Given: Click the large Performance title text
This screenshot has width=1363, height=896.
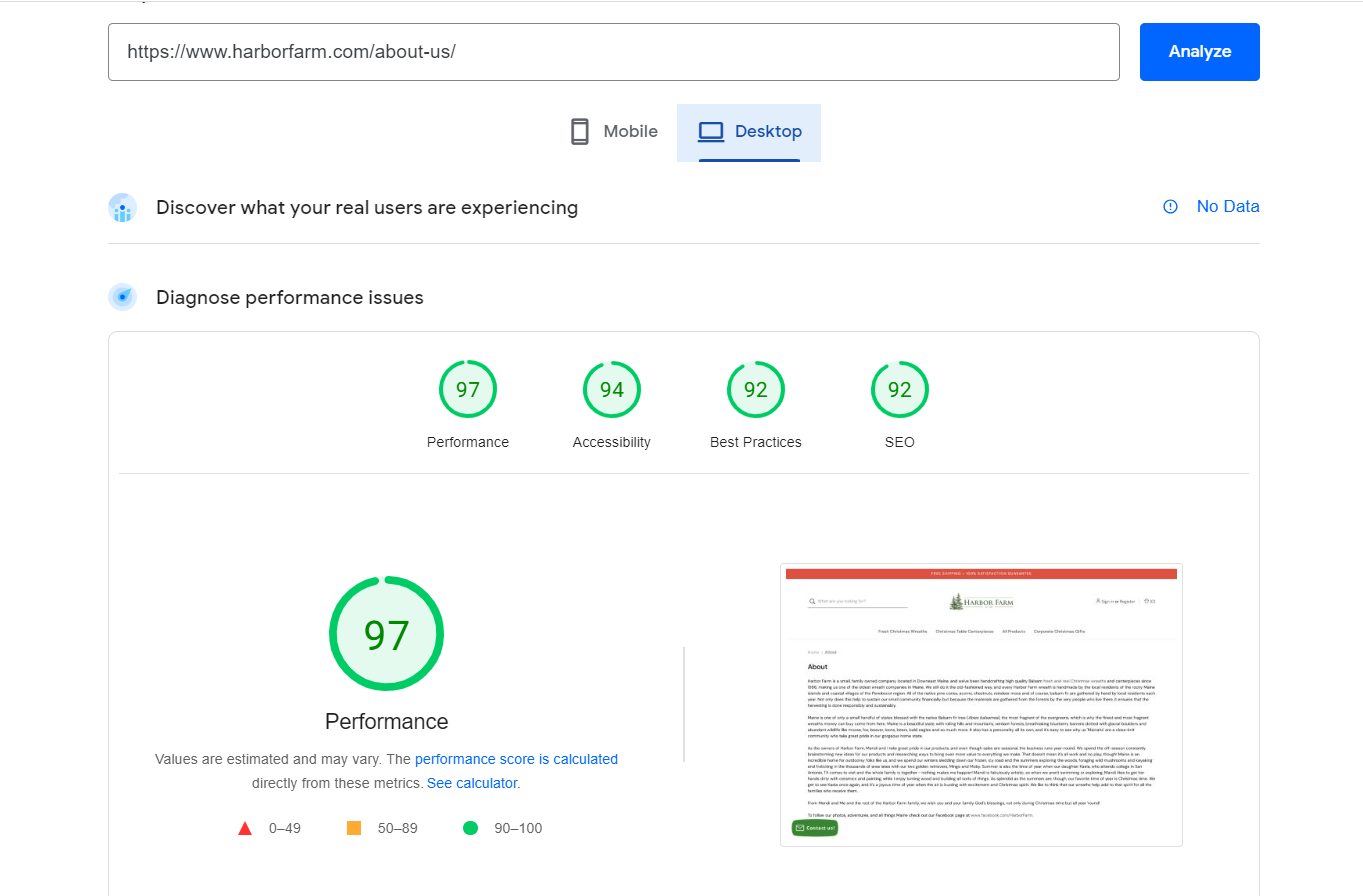Looking at the screenshot, I should coord(387,721).
